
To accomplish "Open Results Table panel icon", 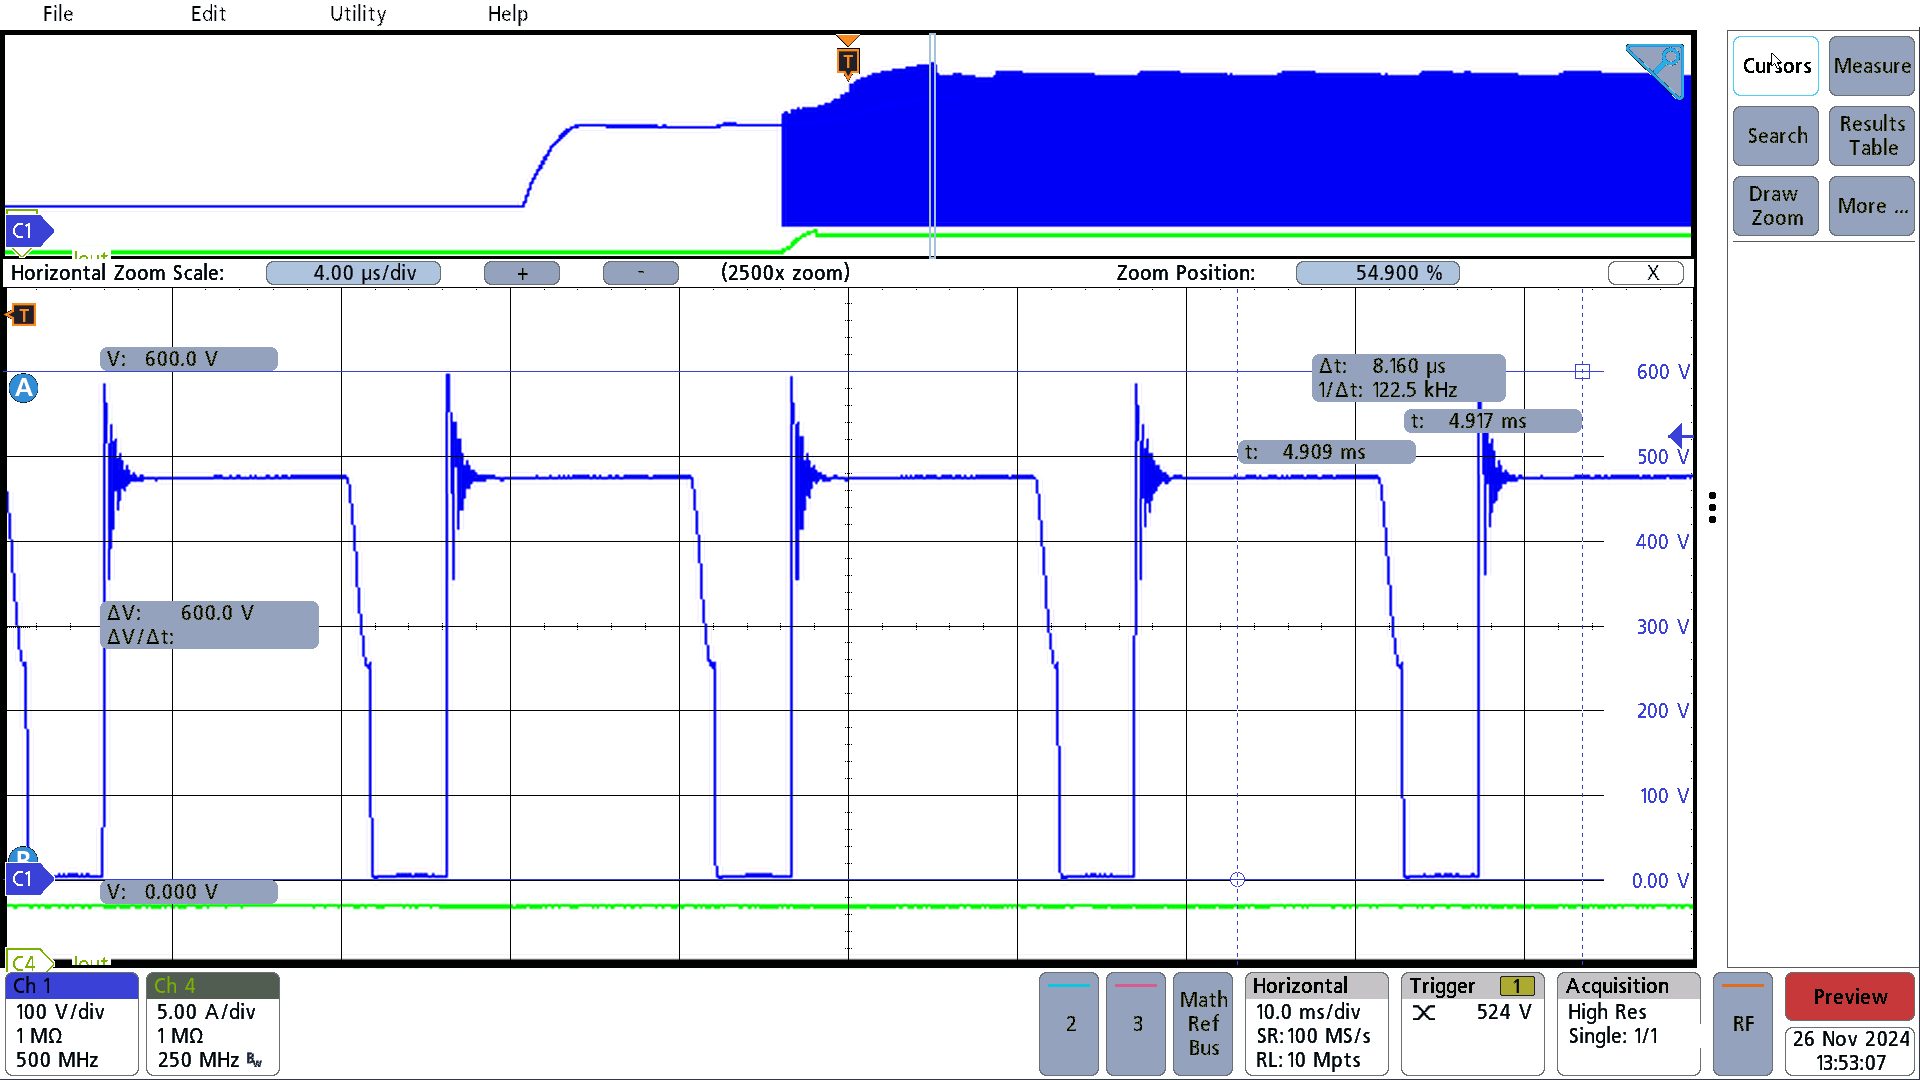I will click(x=1871, y=136).
